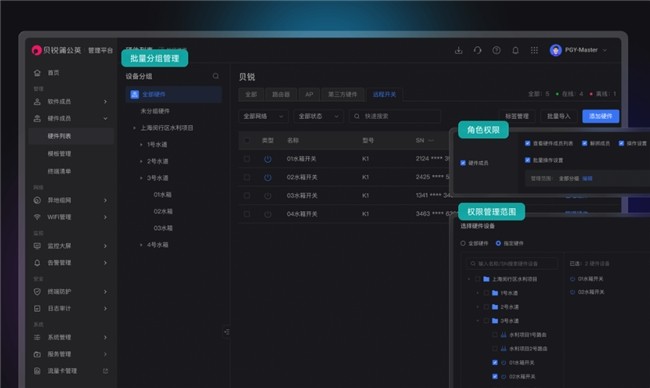This screenshot has width=650, height=388.
Task: Click the power icon of 03水箱开关
Action: [x=268, y=196]
